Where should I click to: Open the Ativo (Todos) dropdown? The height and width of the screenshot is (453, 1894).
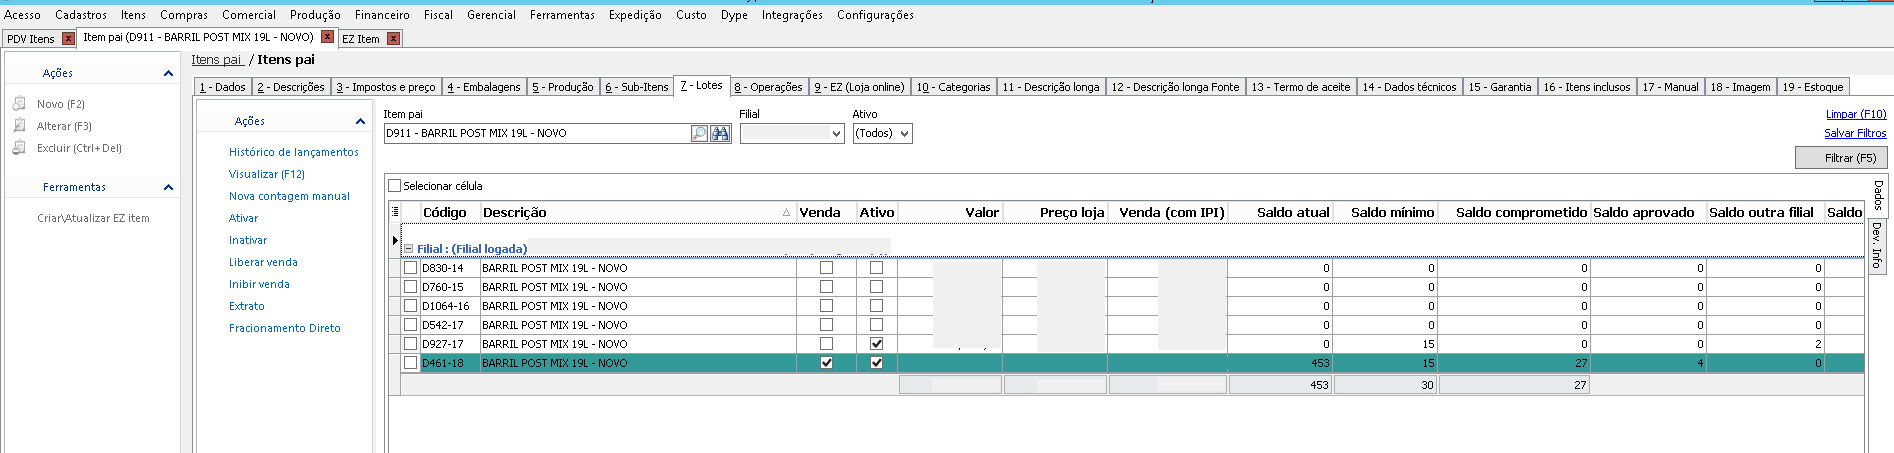[904, 133]
